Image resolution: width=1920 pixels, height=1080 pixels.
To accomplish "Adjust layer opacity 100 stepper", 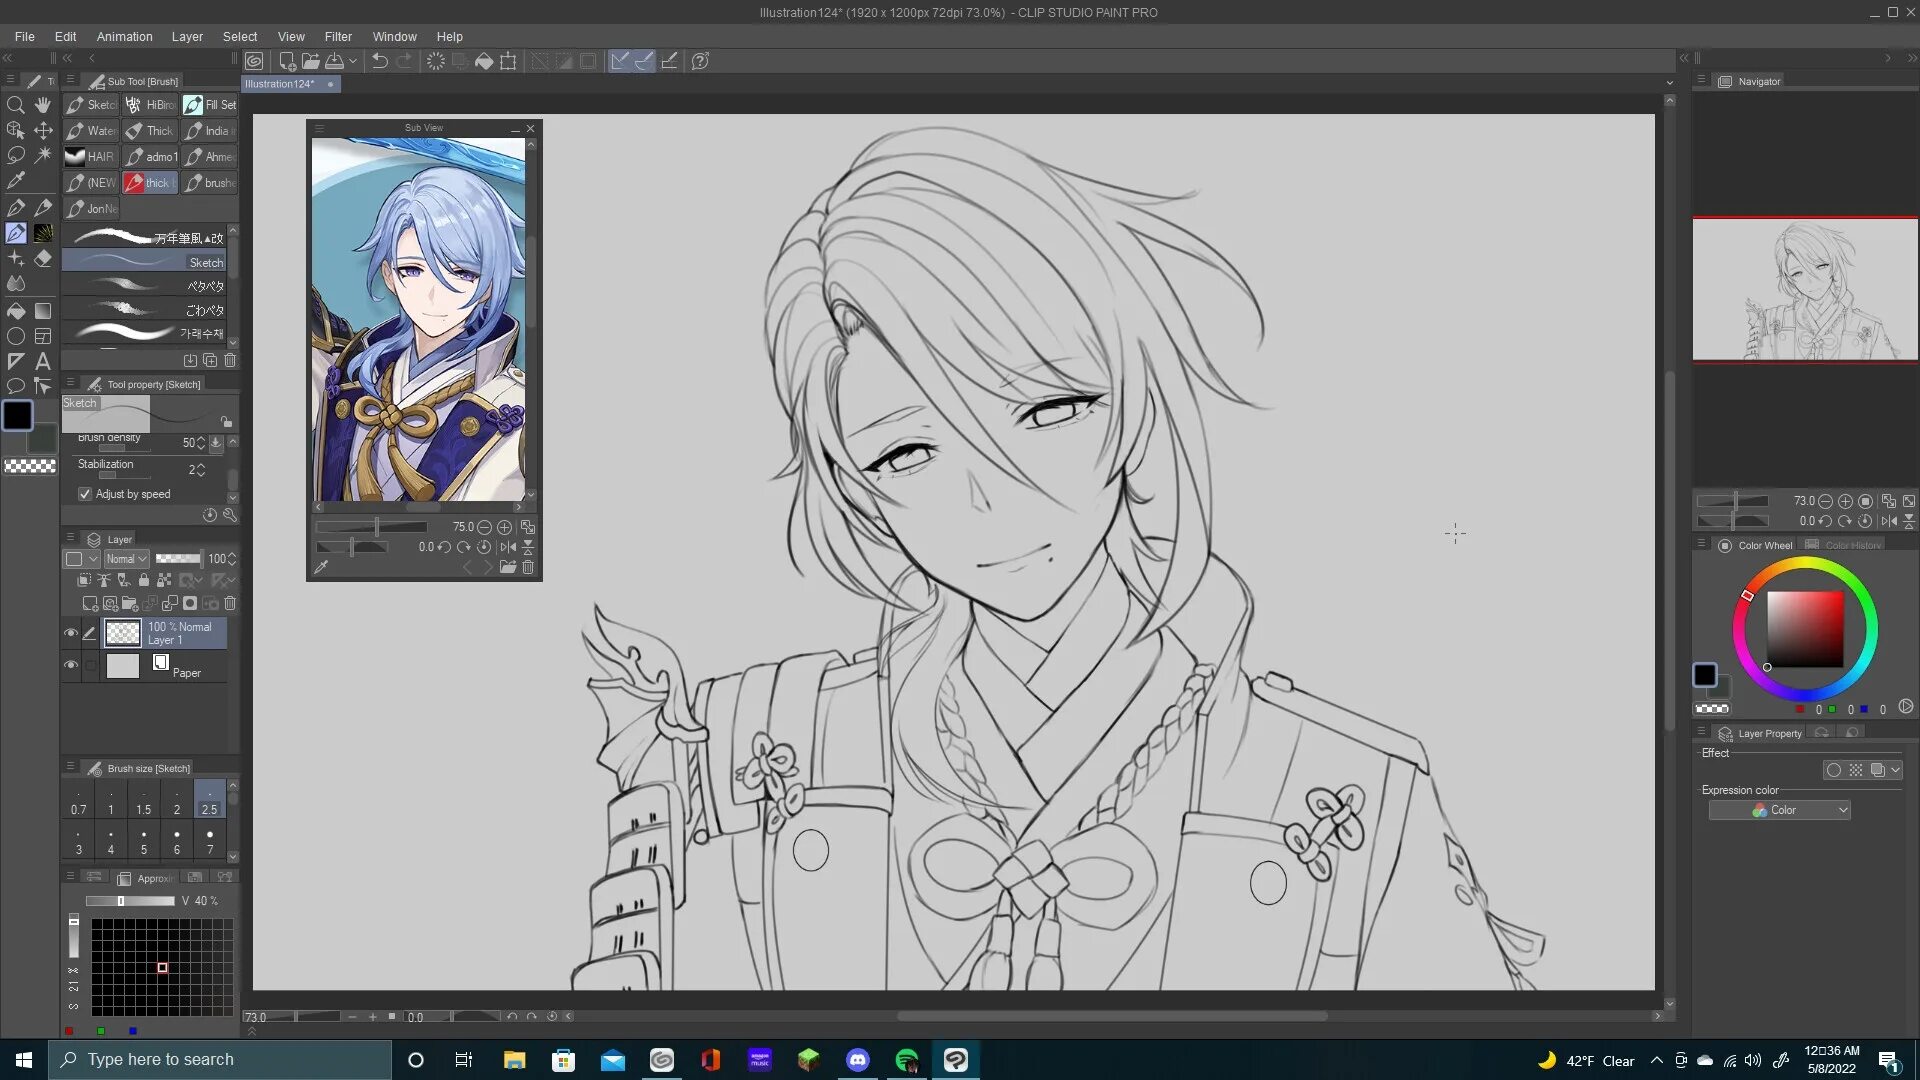I will (x=232, y=559).
